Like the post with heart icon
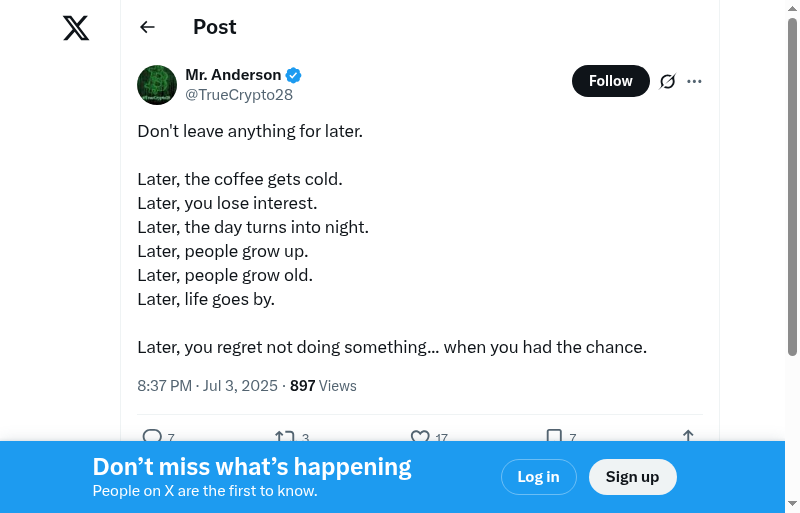800x513 pixels. pos(420,436)
